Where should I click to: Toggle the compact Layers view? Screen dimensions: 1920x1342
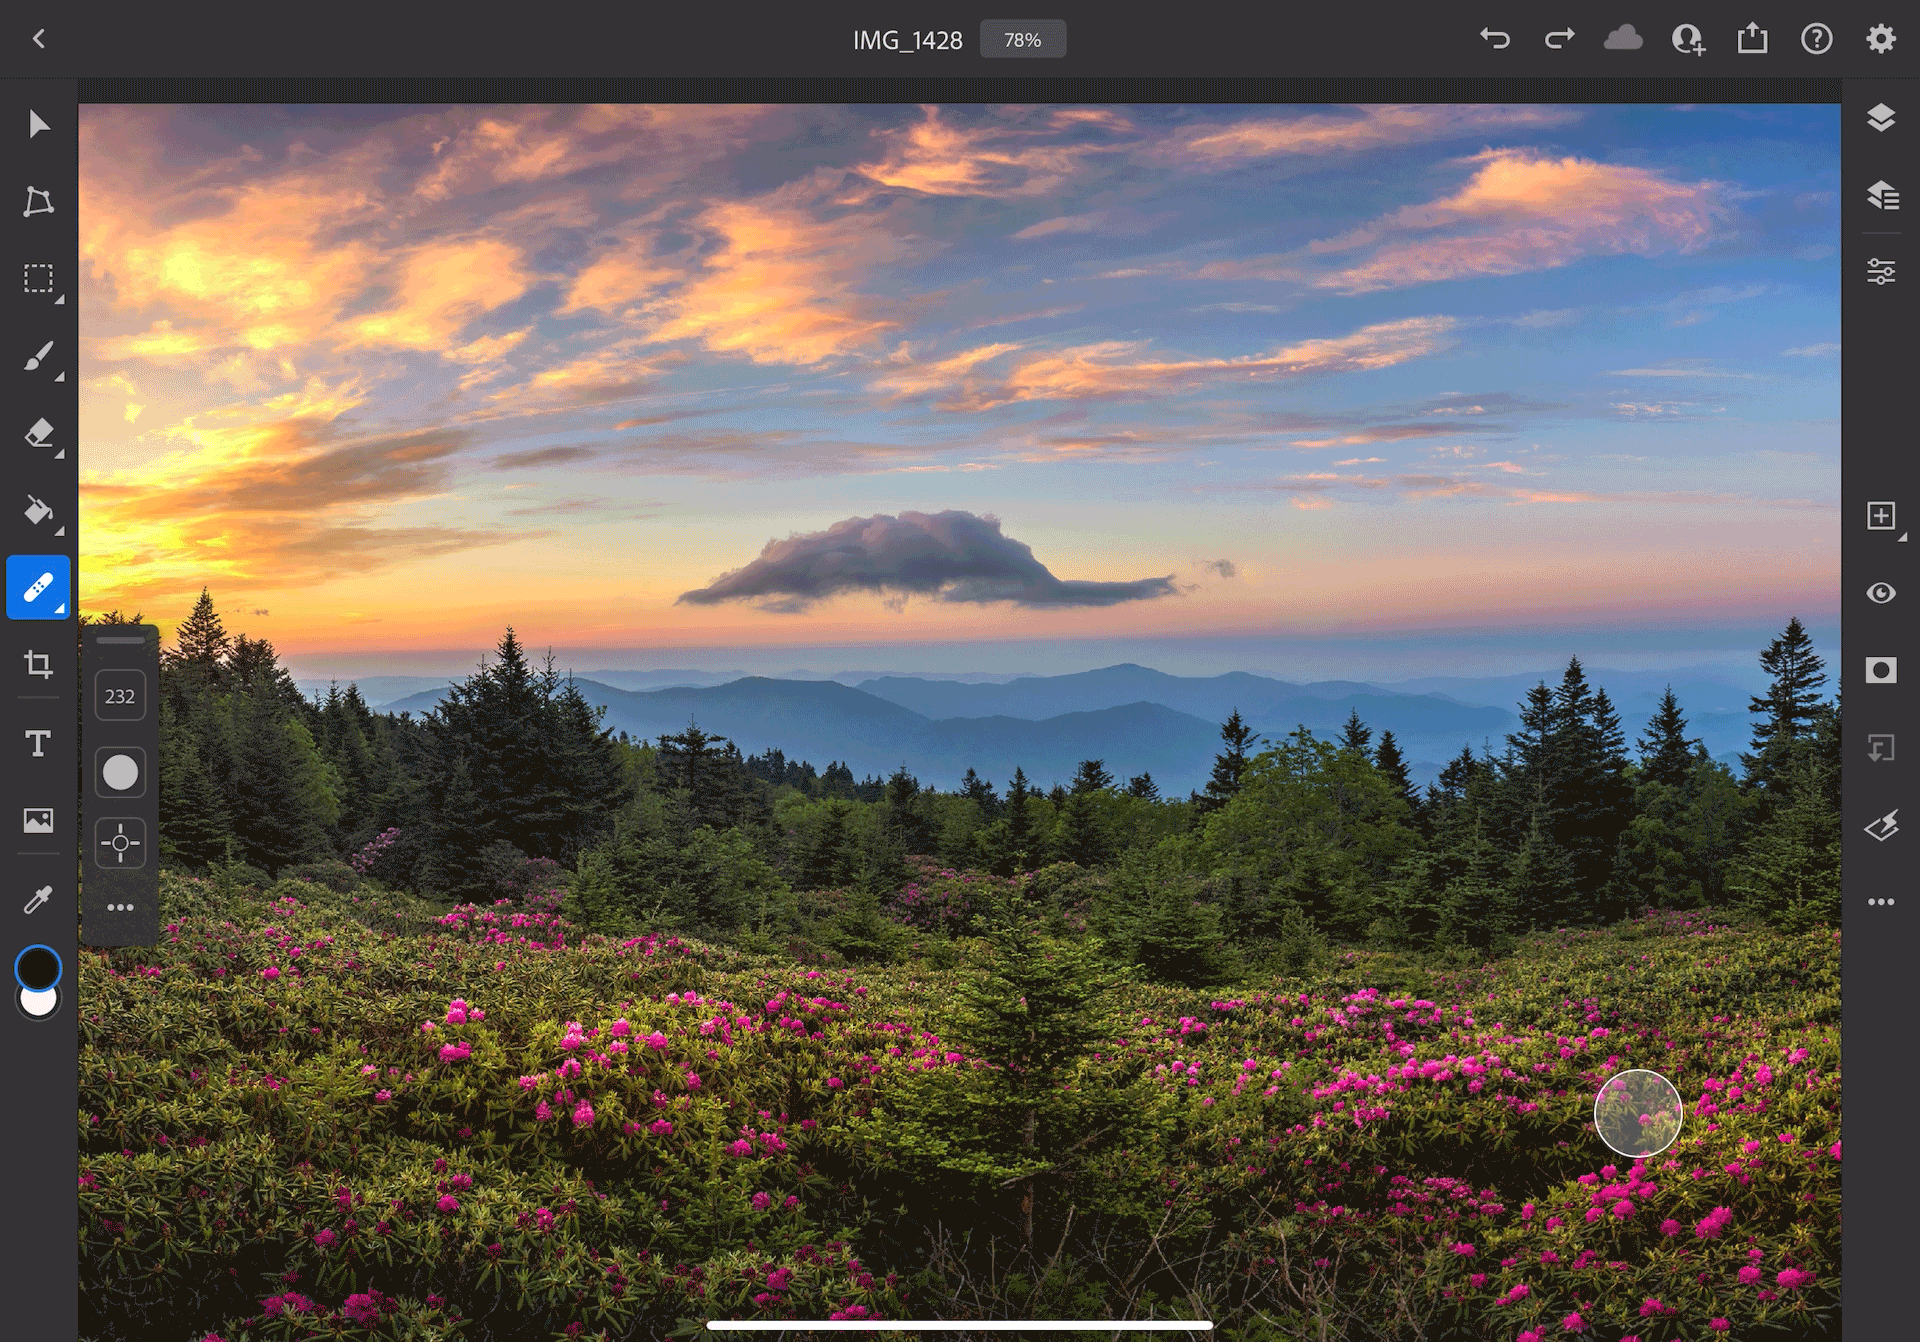click(1881, 118)
